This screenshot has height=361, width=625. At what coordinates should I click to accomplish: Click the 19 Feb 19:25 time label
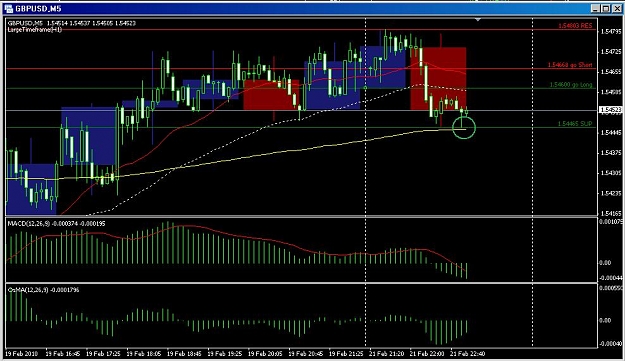[224, 353]
